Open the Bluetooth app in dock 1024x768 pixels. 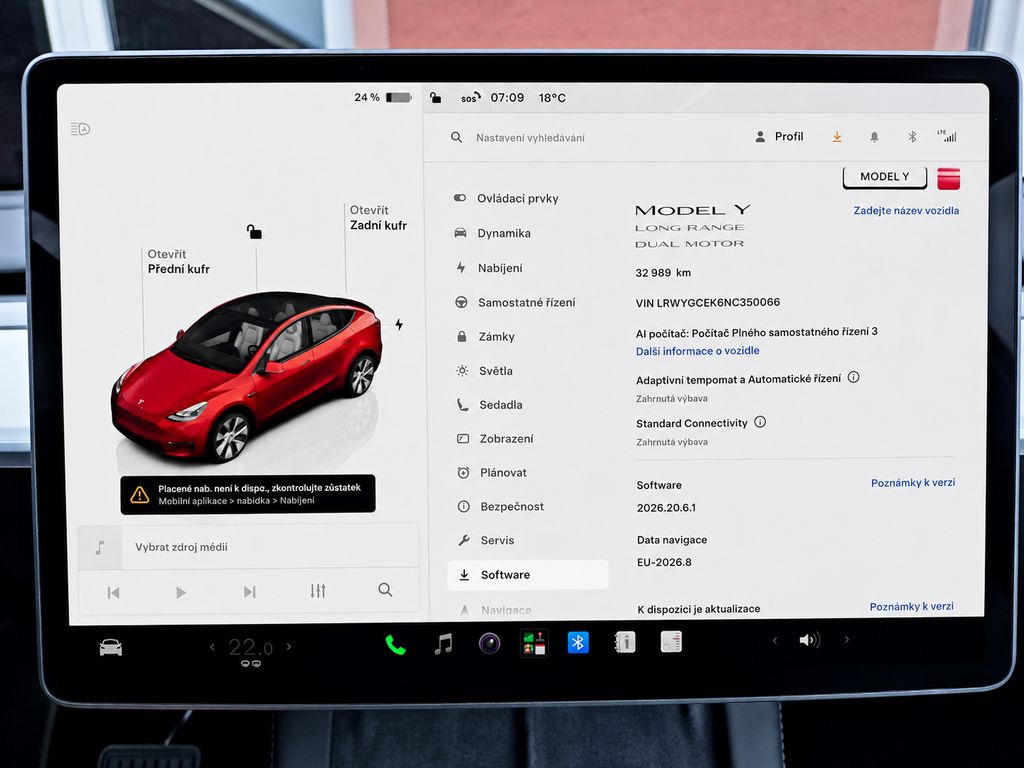(x=578, y=643)
